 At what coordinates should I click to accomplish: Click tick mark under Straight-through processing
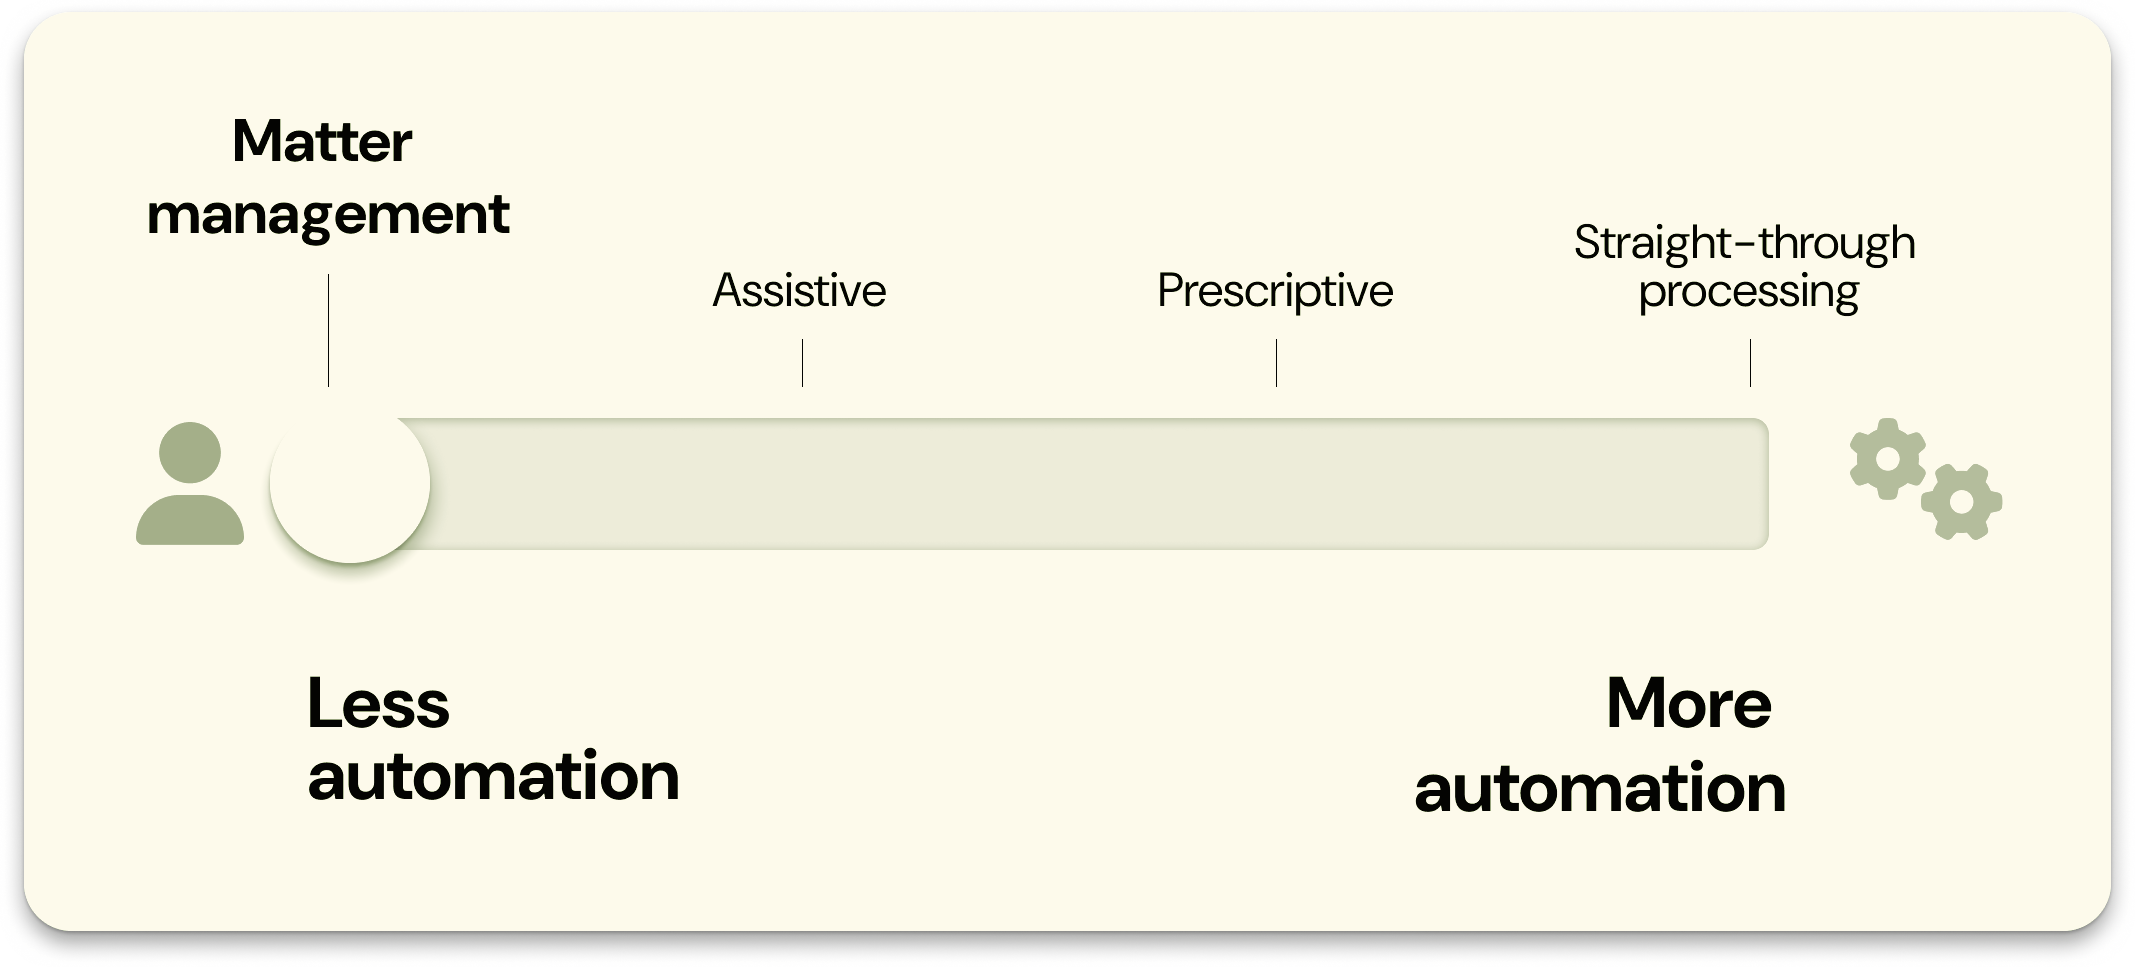tap(1750, 362)
